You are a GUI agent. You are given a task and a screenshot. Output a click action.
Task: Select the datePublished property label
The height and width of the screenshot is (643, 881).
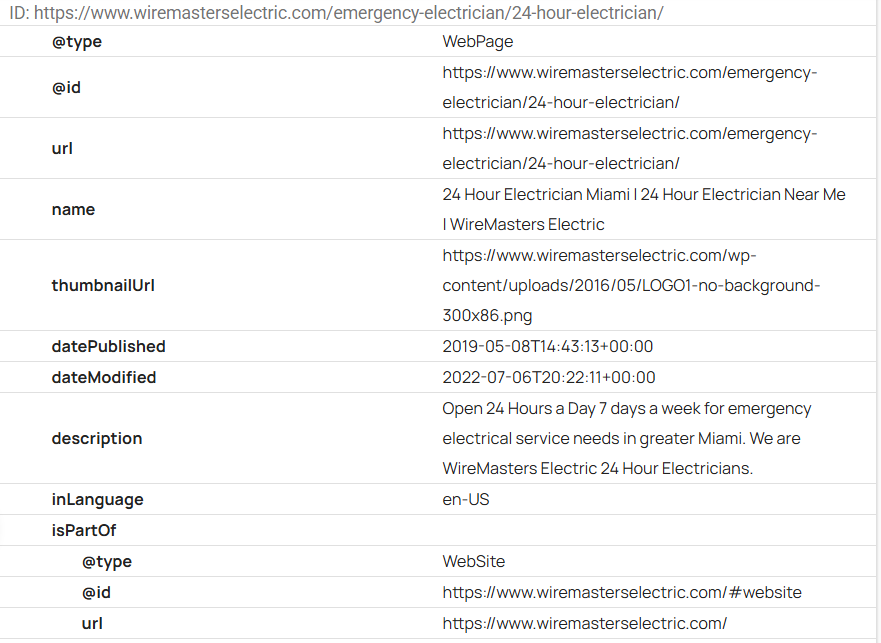(108, 346)
